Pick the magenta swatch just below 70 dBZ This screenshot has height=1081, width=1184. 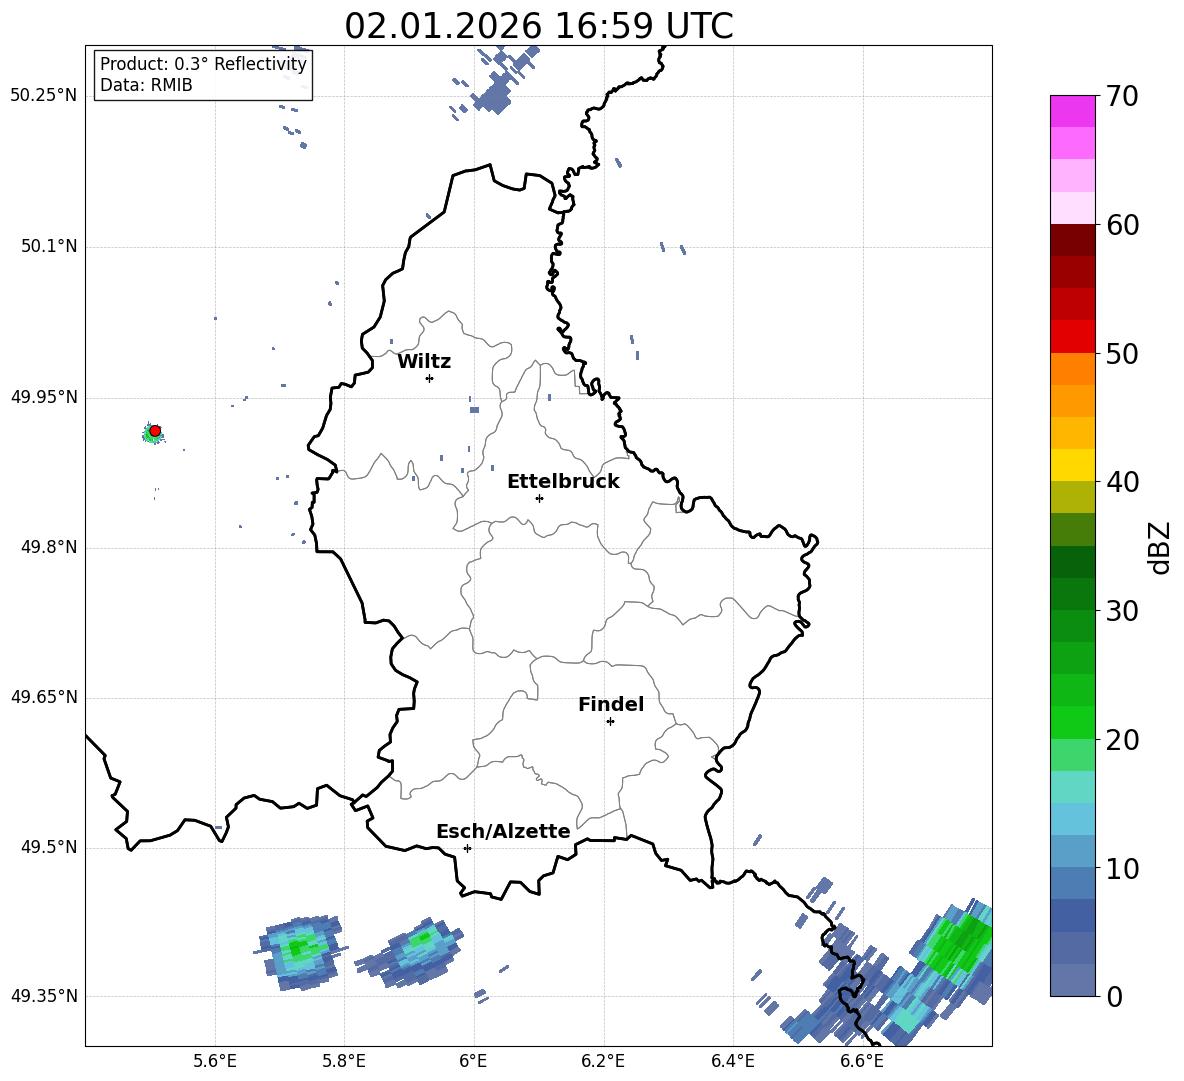1073,111
